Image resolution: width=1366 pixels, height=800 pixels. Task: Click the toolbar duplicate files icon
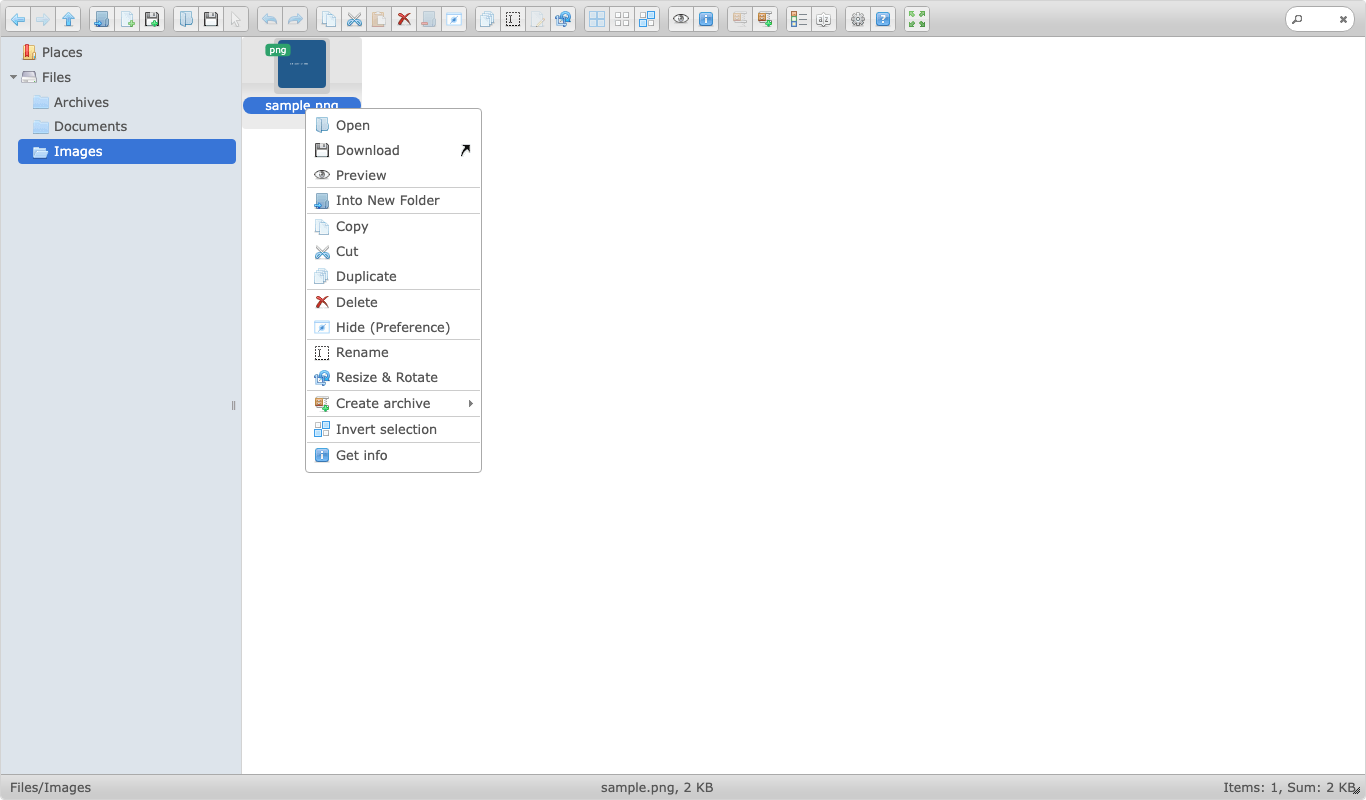tap(487, 19)
